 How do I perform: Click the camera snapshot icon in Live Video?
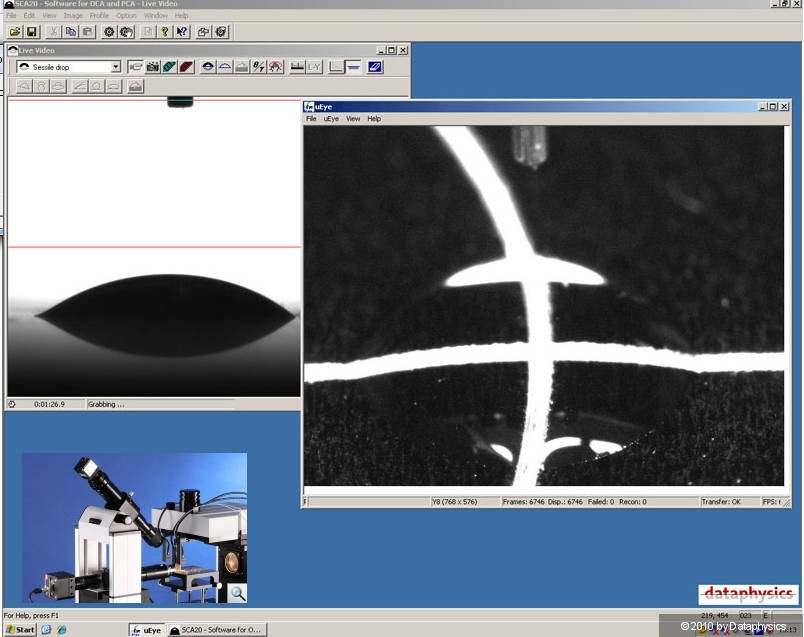pos(153,67)
